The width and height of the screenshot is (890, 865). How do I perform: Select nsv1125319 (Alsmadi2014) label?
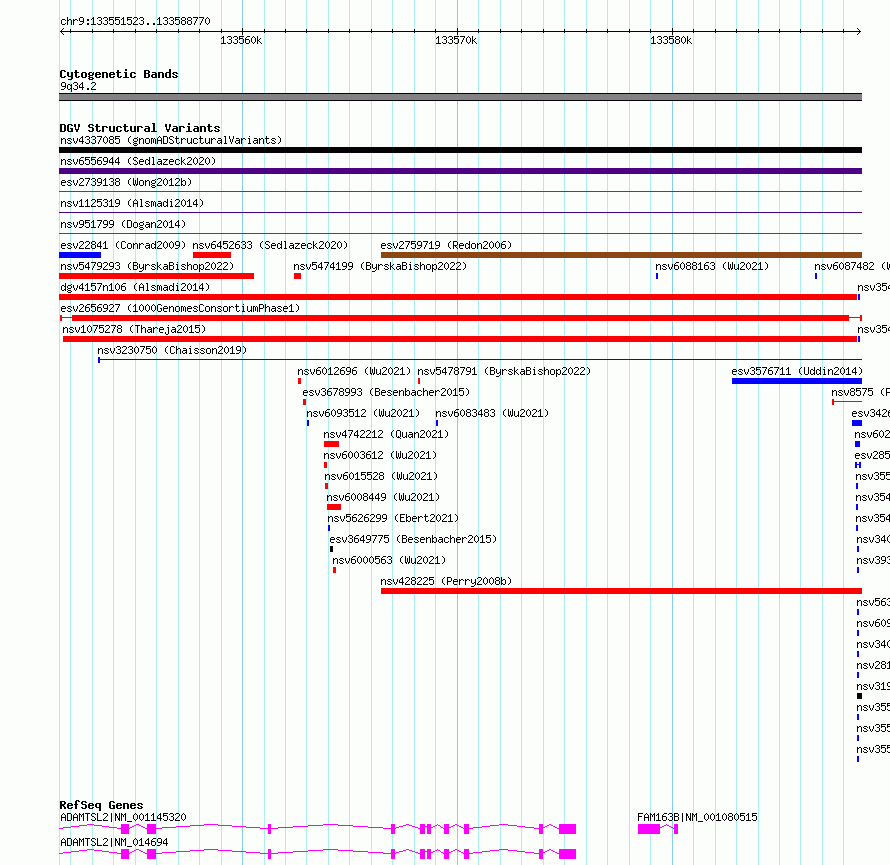click(x=132, y=203)
